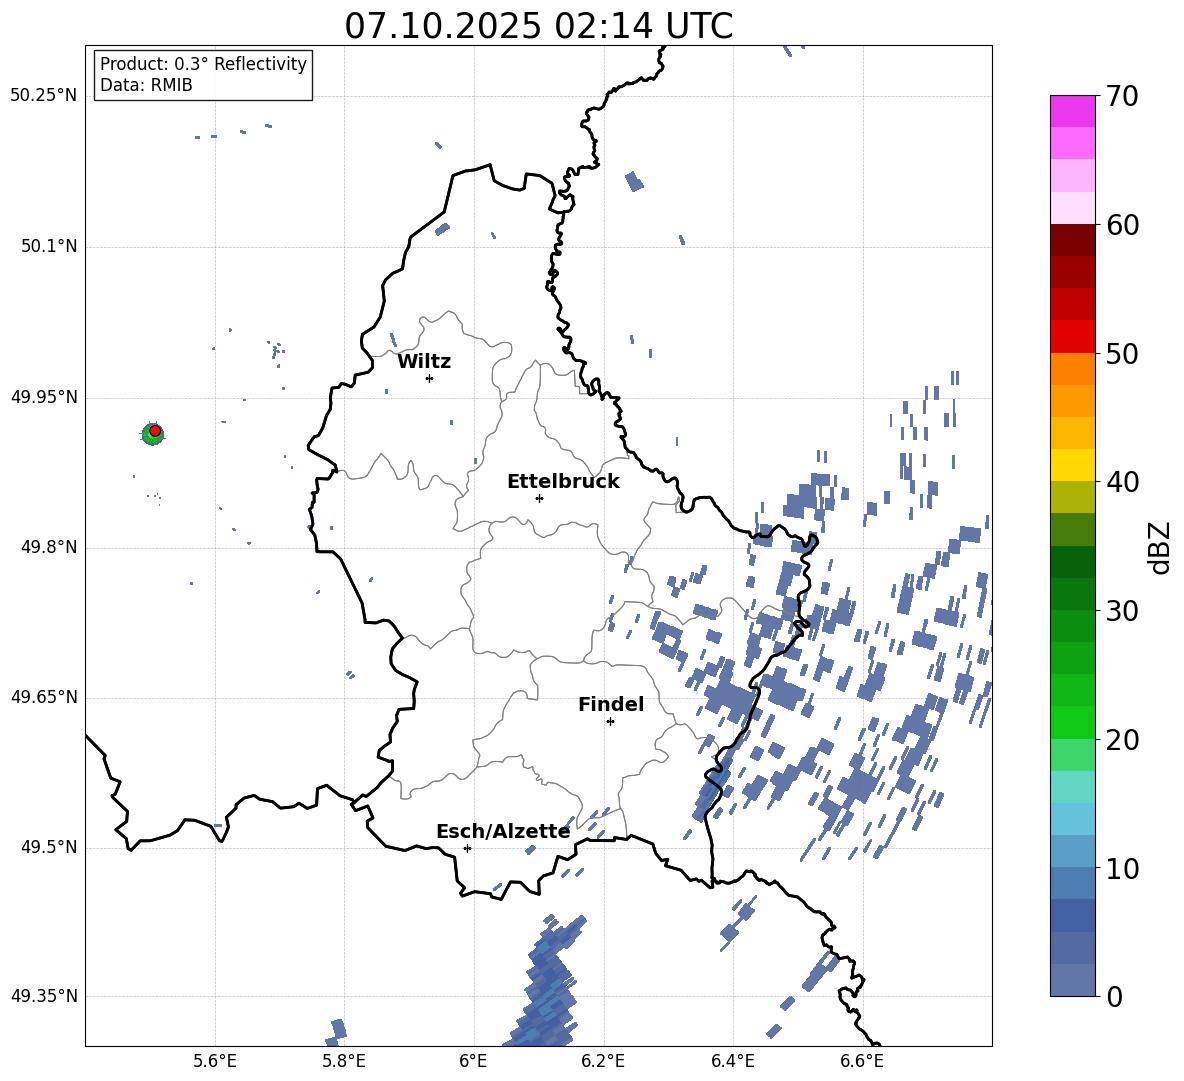This screenshot has height=1081, width=1184.
Task: Click the longitude label 6°E
Action: pos(473,1061)
